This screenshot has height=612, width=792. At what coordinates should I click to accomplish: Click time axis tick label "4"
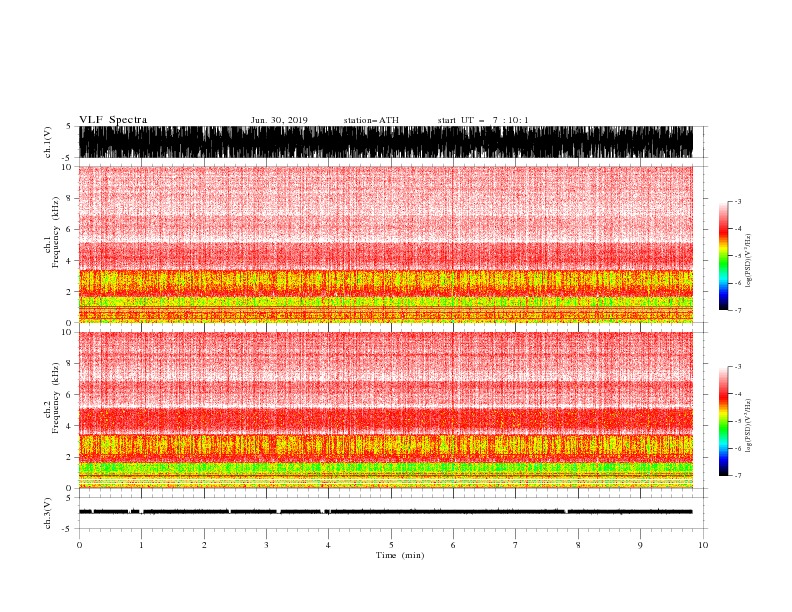pyautogui.click(x=328, y=545)
